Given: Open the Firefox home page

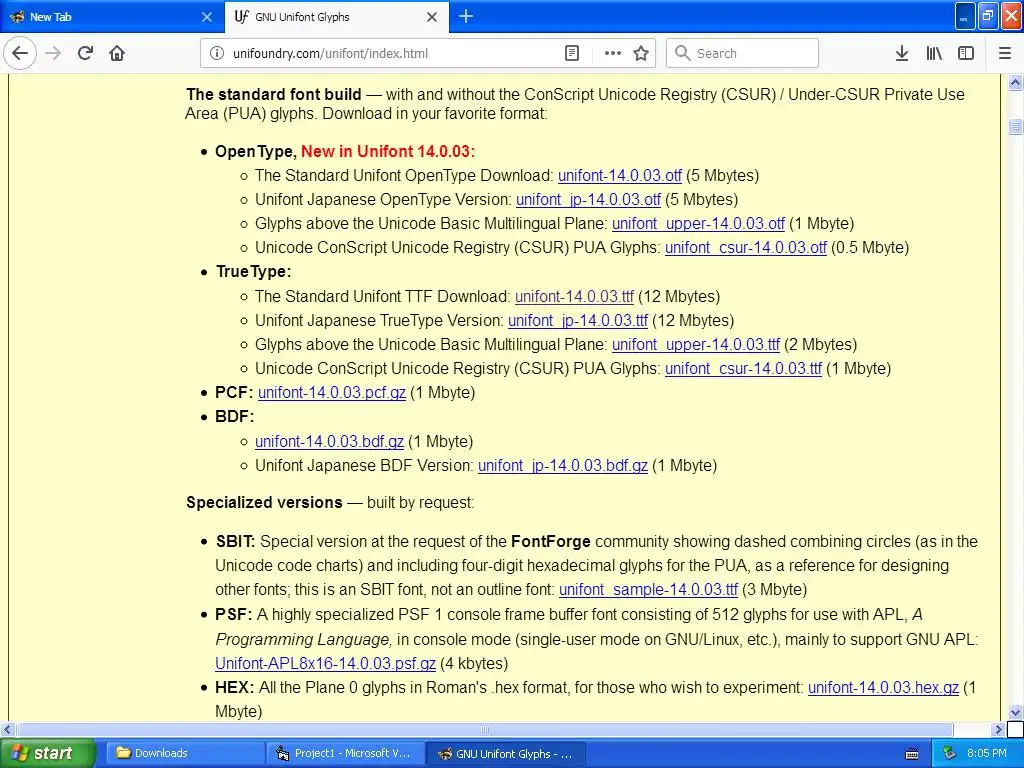Looking at the screenshot, I should point(117,53).
